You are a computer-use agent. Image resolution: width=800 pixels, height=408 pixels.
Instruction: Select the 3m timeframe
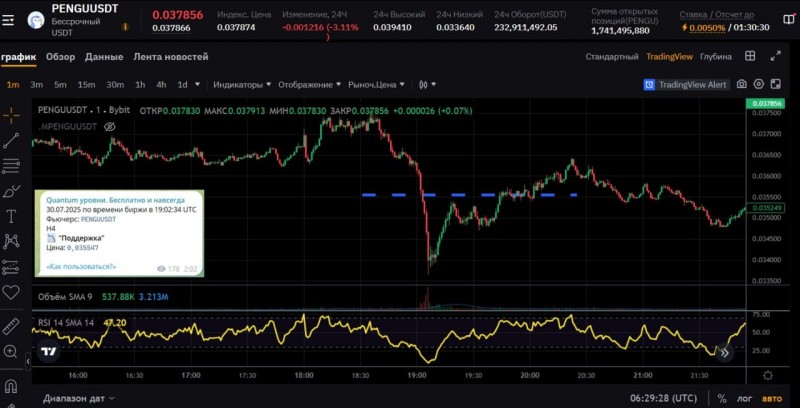(36, 85)
